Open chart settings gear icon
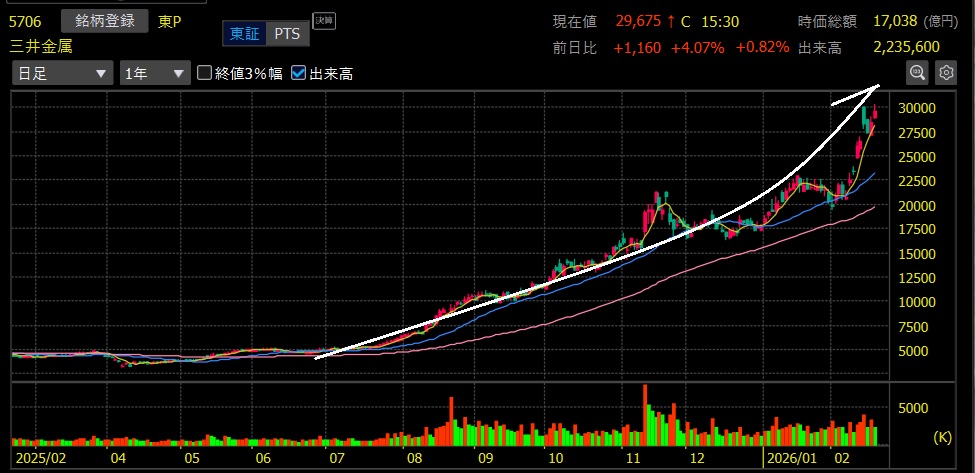Image resolution: width=975 pixels, height=473 pixels. 946,72
